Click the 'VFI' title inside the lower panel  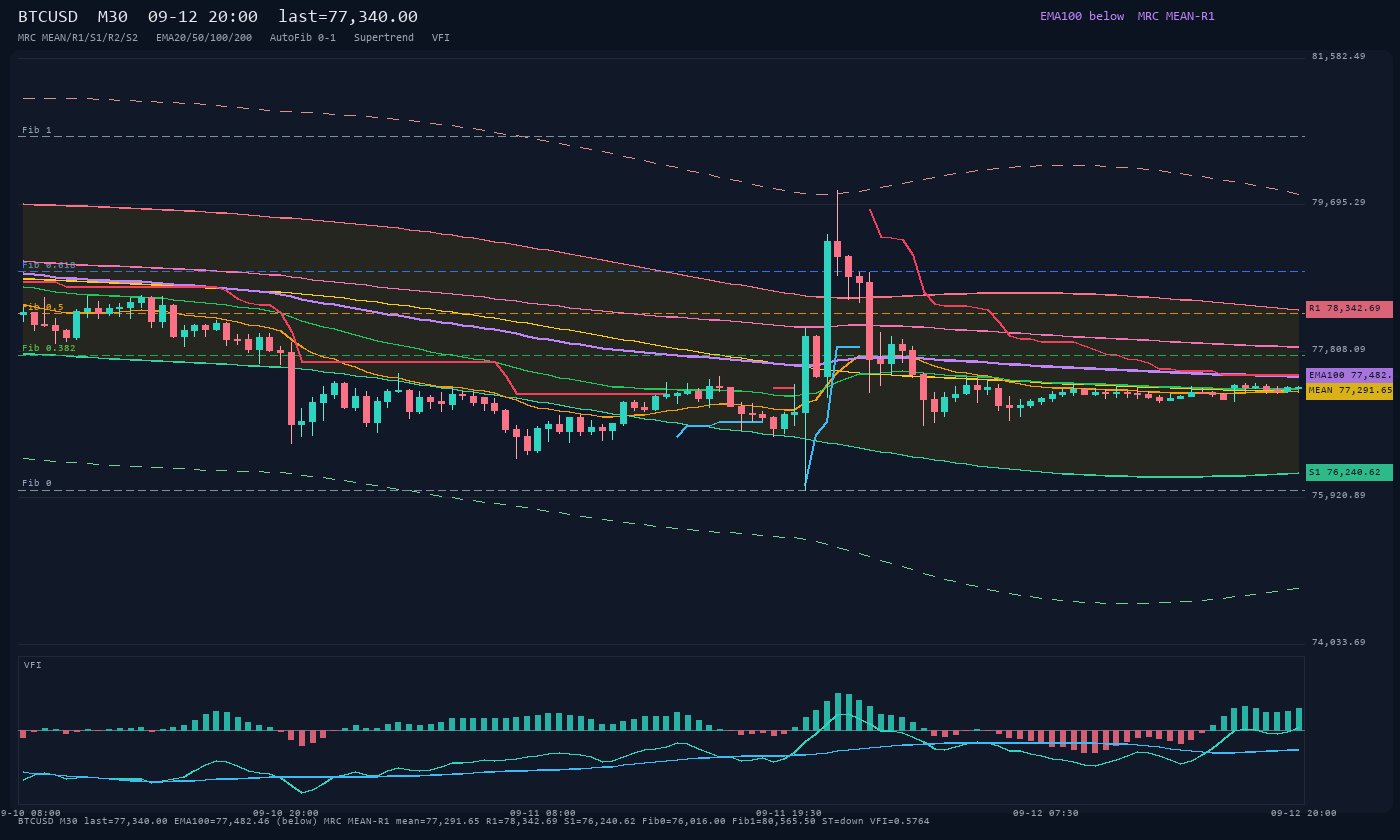point(33,665)
